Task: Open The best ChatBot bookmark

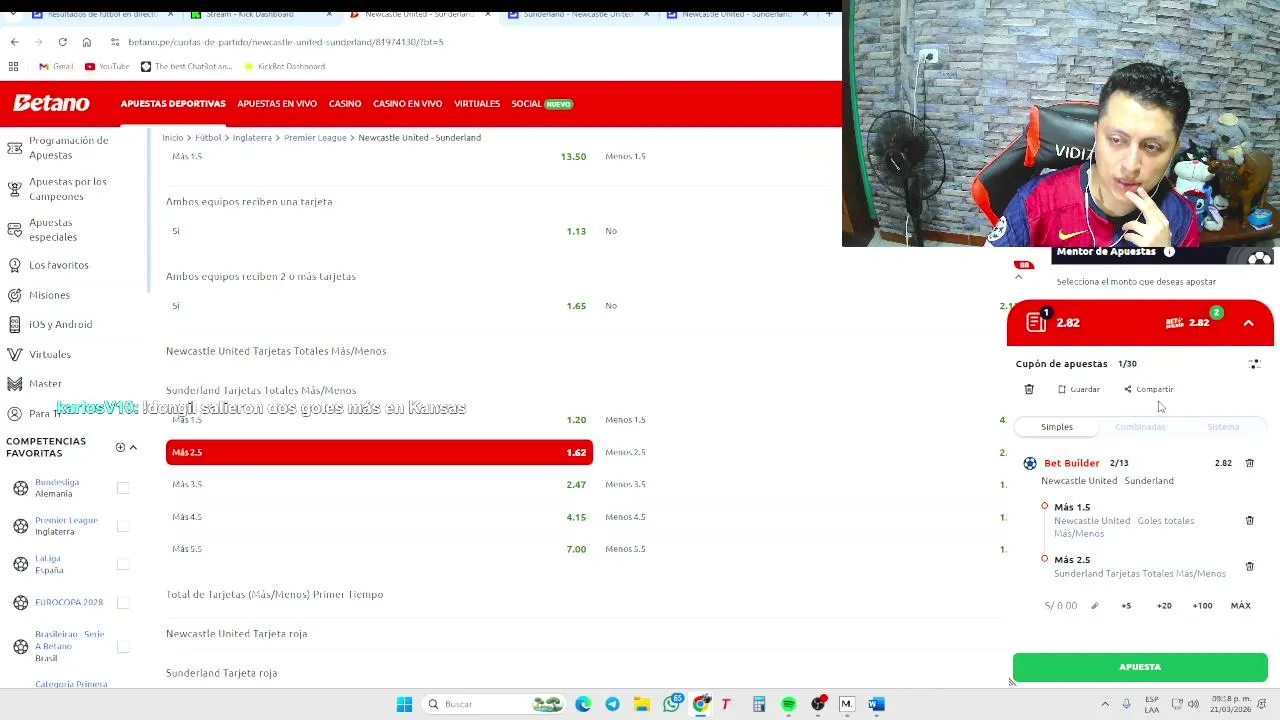Action: pyautogui.click(x=186, y=66)
